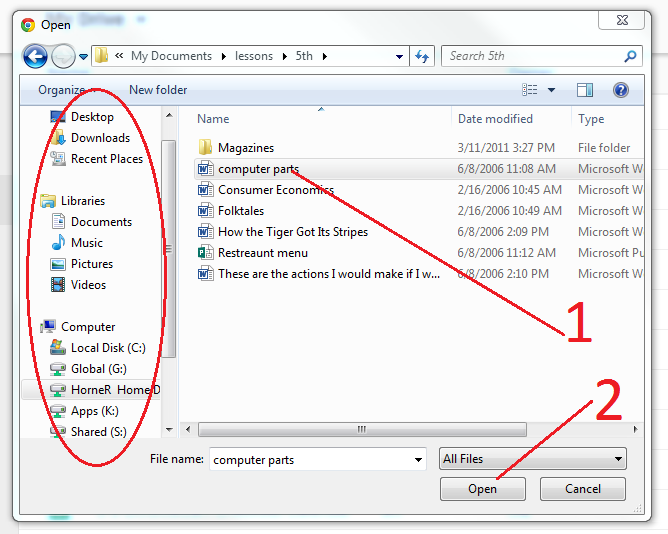Select Restreaunt menu Publisher file icon

205,253
